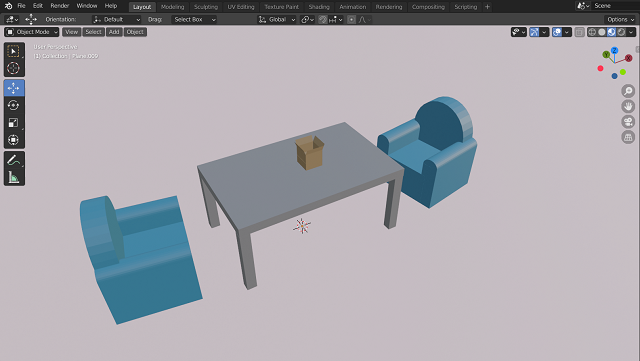Open the gizmo options dropdown arrow
This screenshot has width=640, height=361.
[x=544, y=32]
